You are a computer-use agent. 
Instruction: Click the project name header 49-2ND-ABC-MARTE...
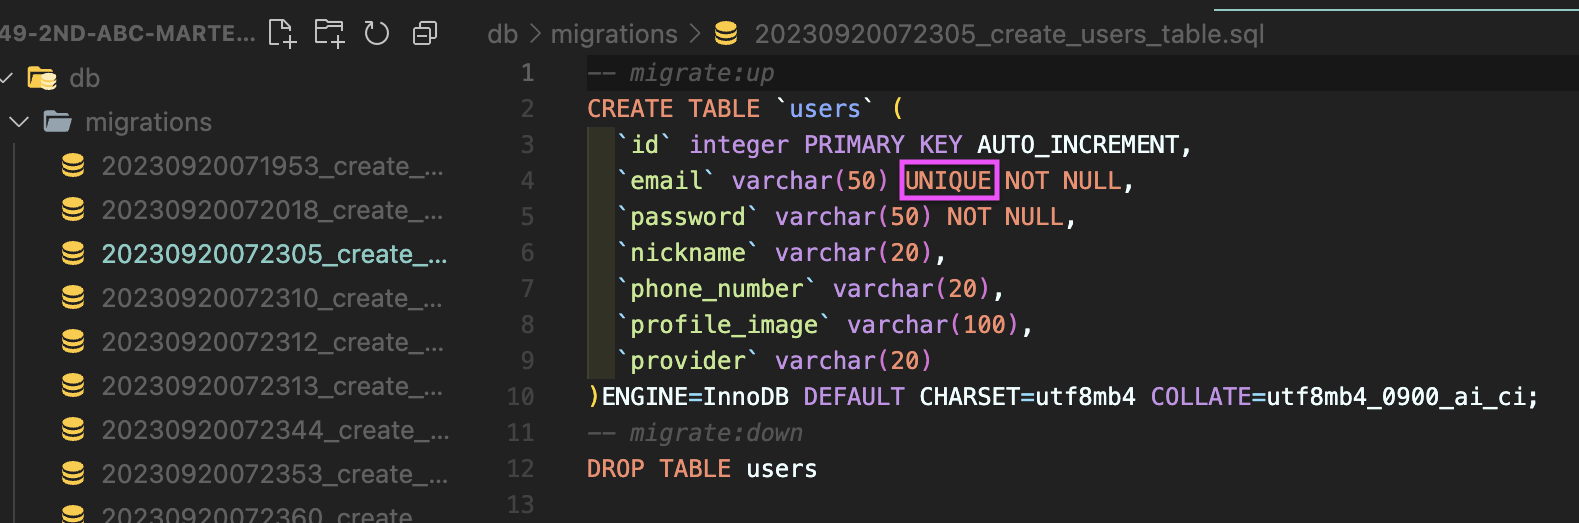[x=127, y=33]
